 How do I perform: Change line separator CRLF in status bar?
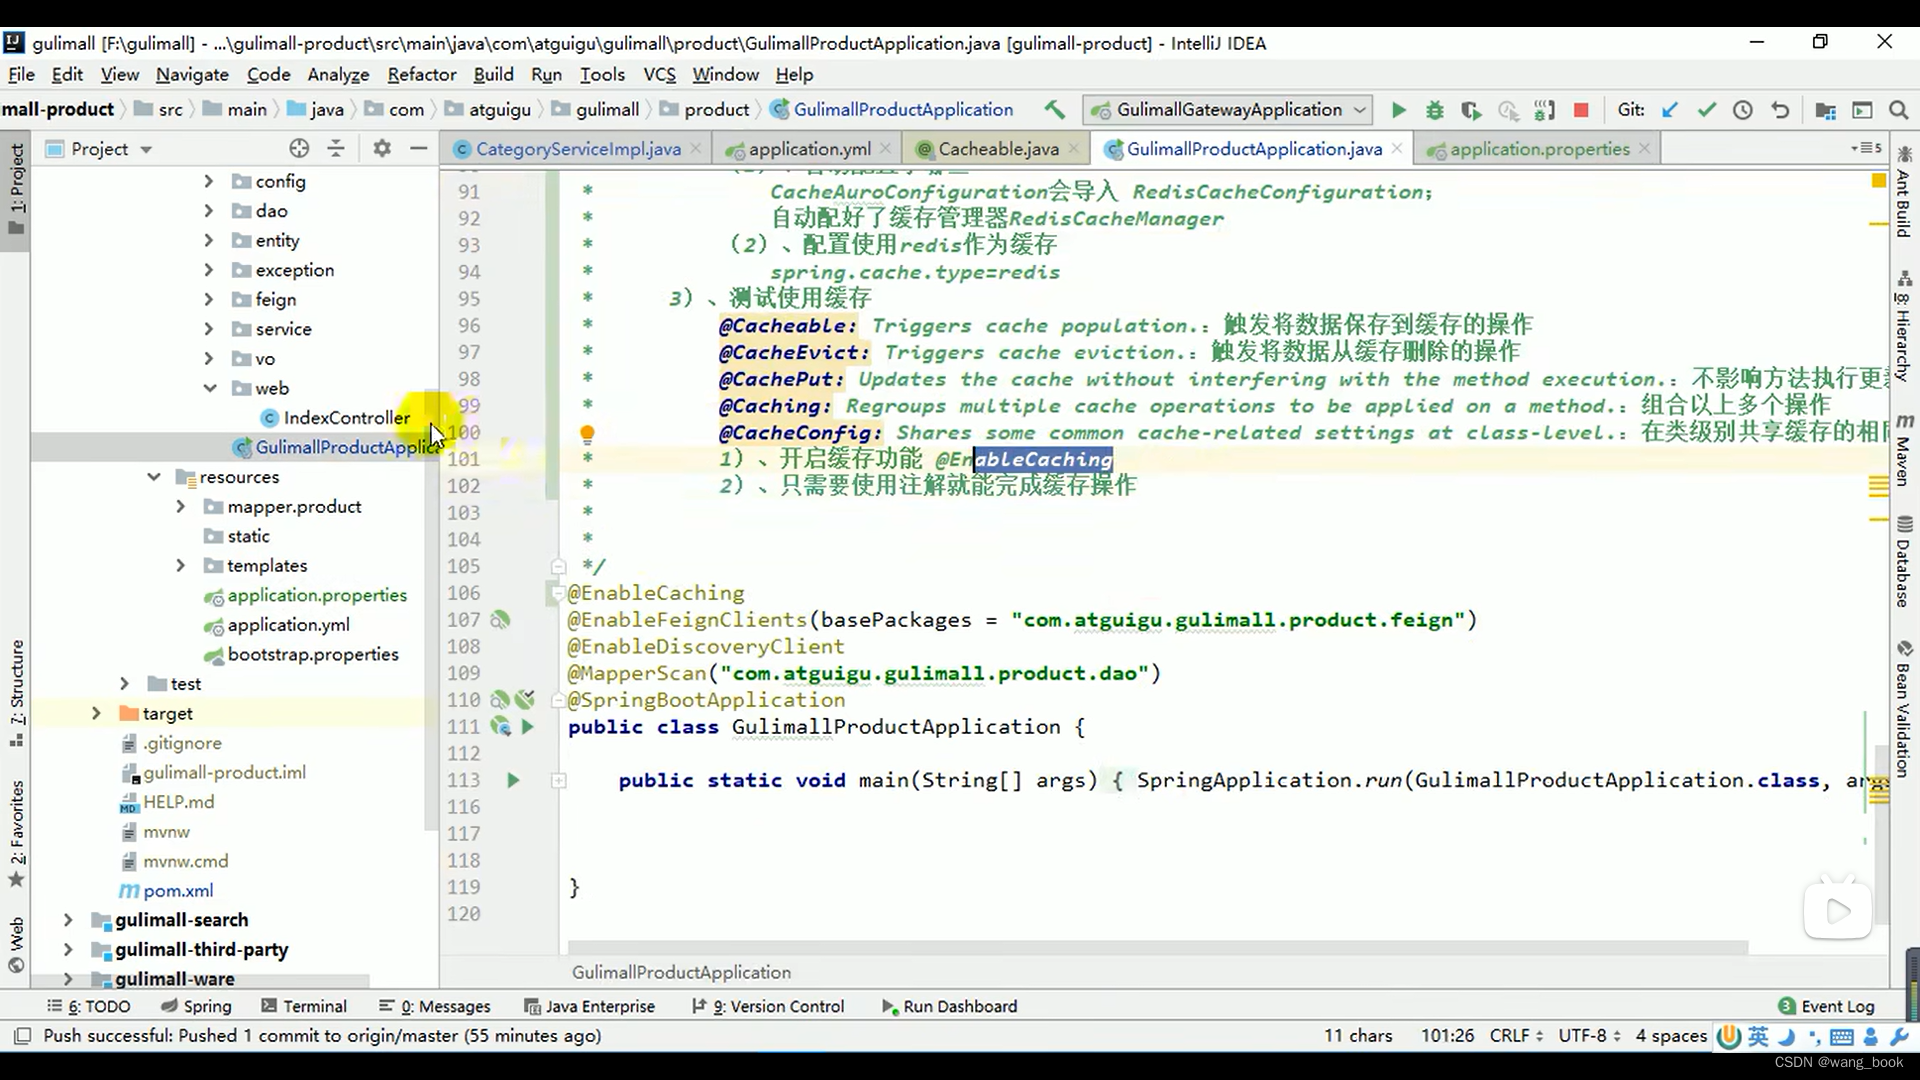[x=1516, y=1036]
